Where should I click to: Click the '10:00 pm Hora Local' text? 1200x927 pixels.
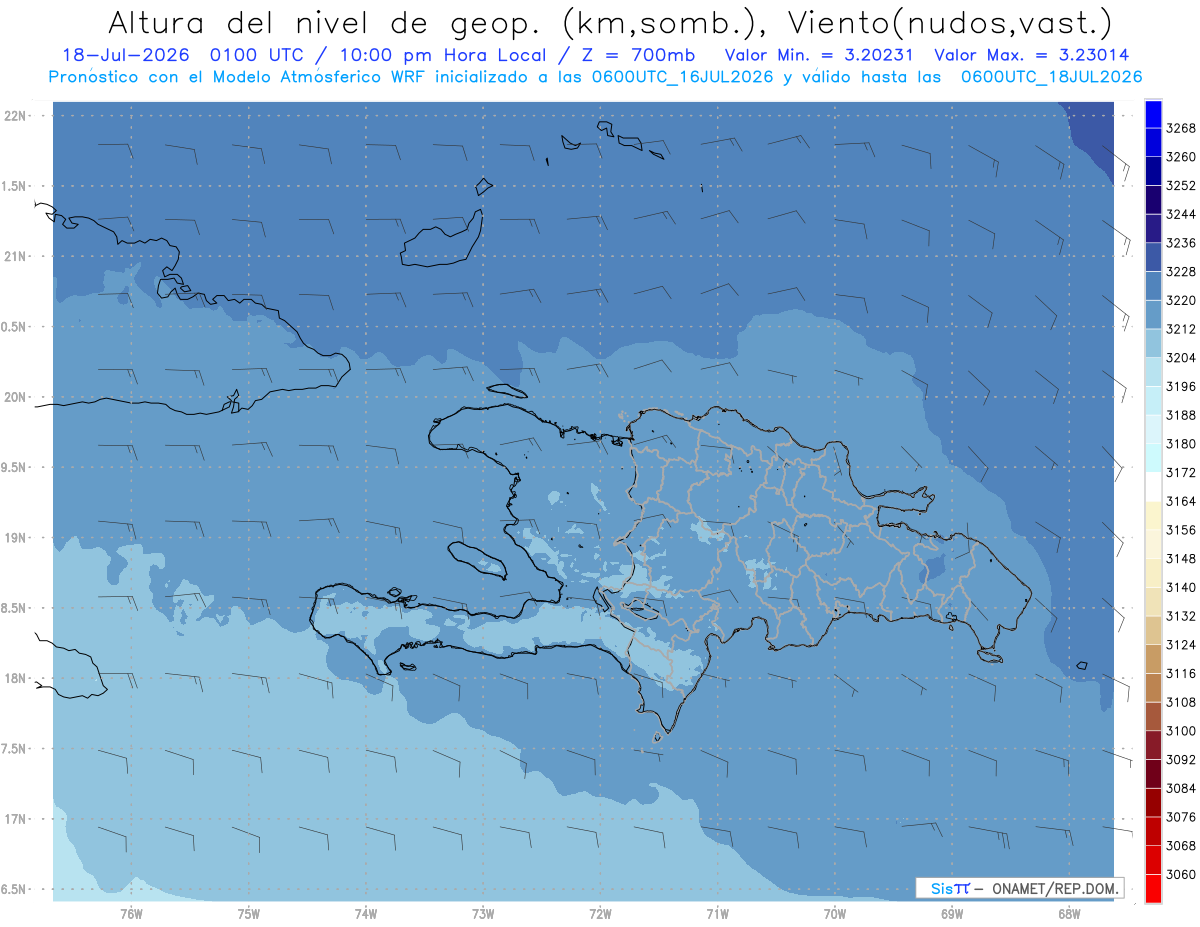click(441, 56)
